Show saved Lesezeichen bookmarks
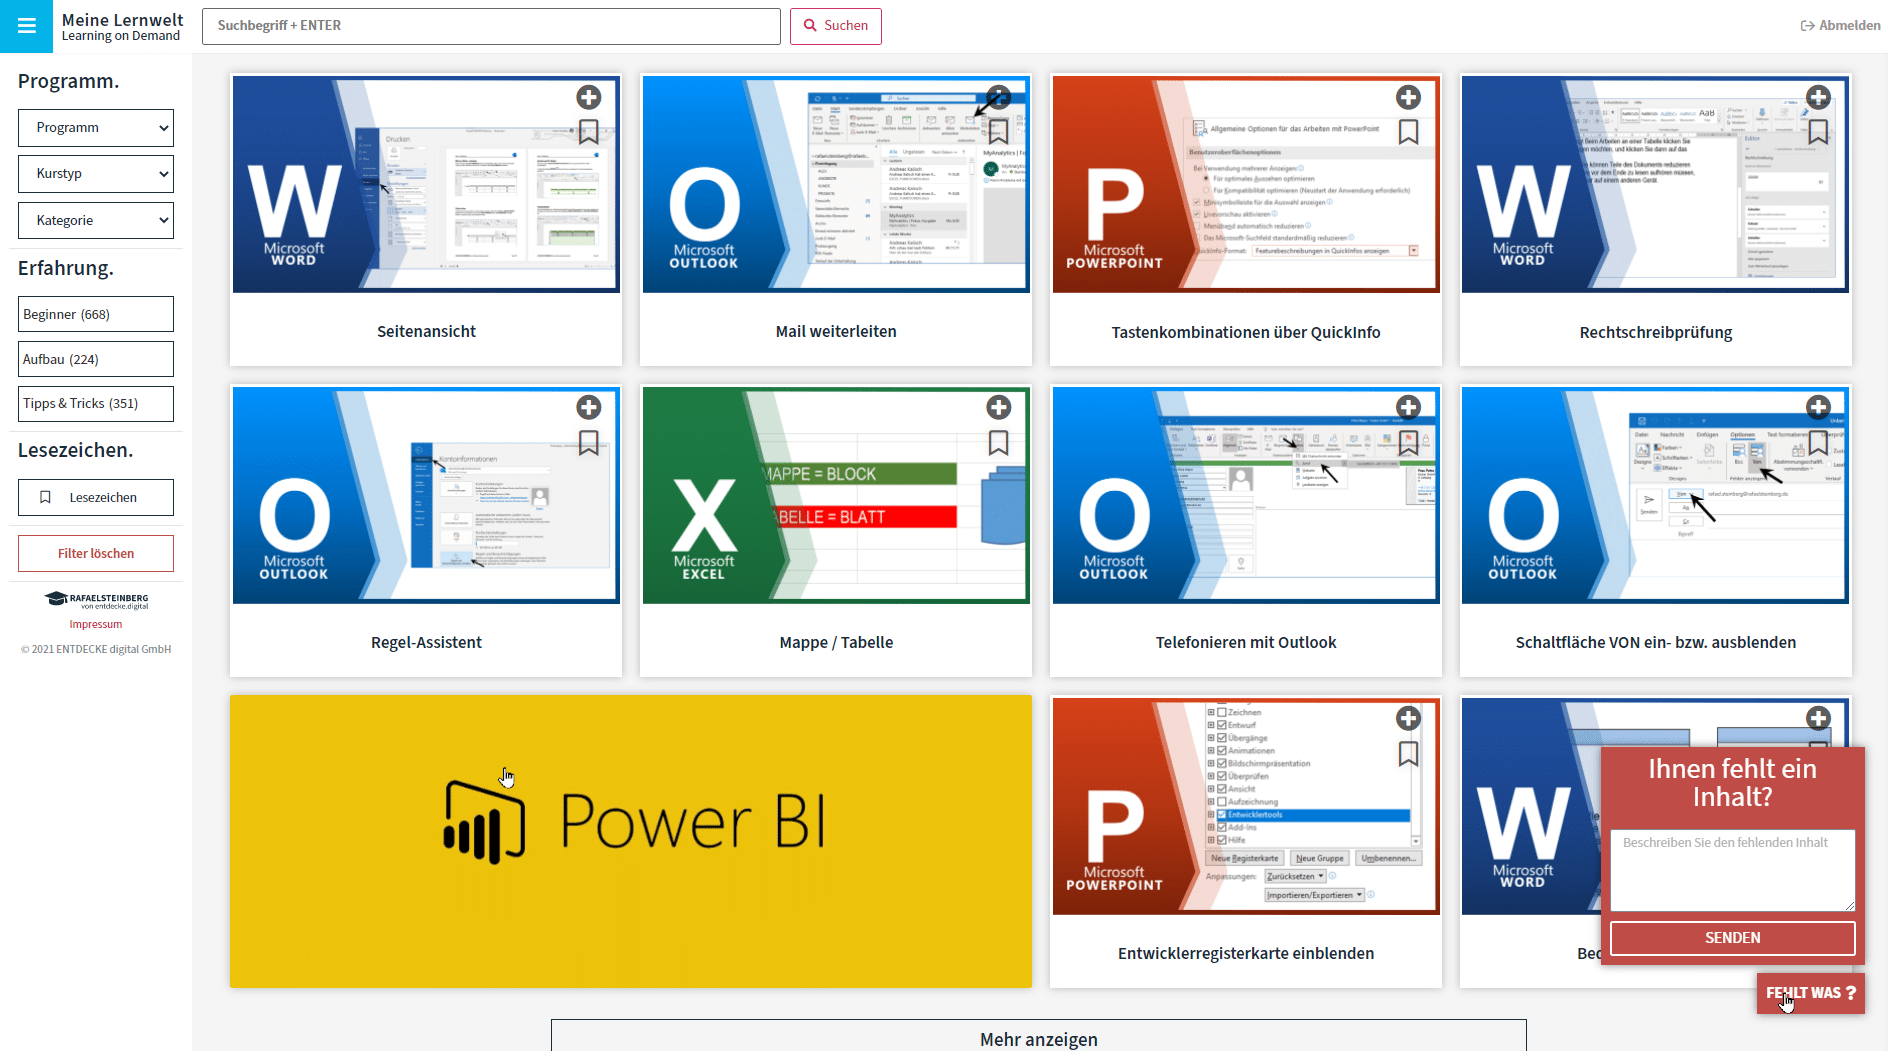The width and height of the screenshot is (1888, 1051). click(x=96, y=498)
